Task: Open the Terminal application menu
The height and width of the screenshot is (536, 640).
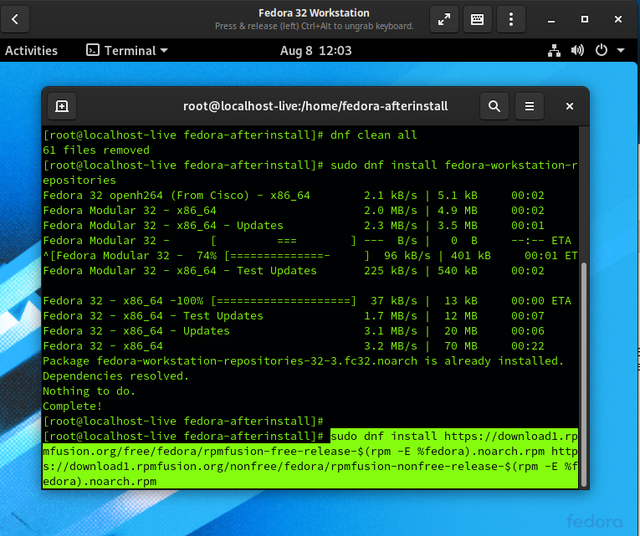Action: [127, 51]
